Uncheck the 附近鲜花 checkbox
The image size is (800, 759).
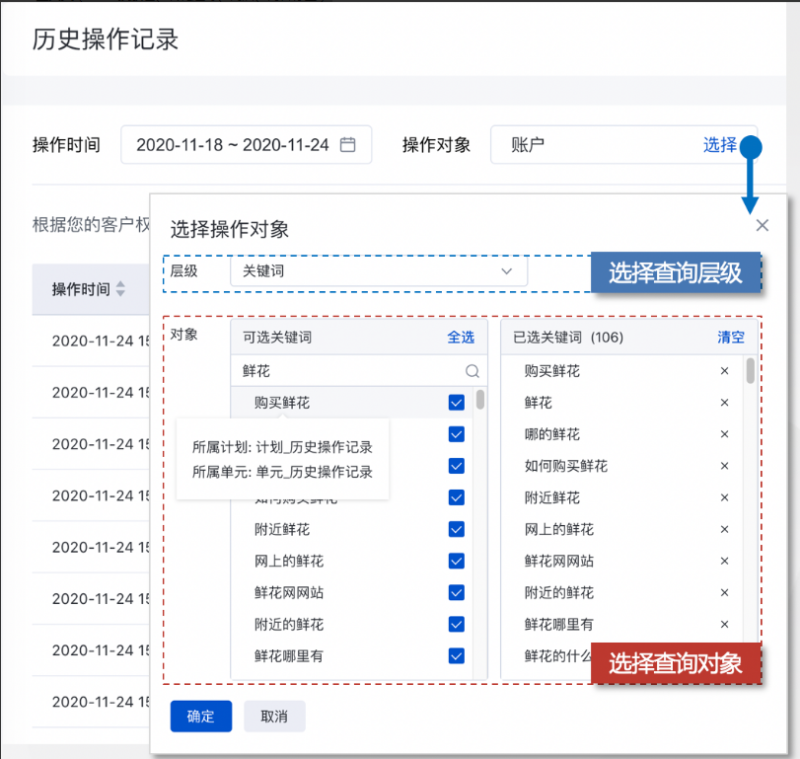click(x=456, y=529)
